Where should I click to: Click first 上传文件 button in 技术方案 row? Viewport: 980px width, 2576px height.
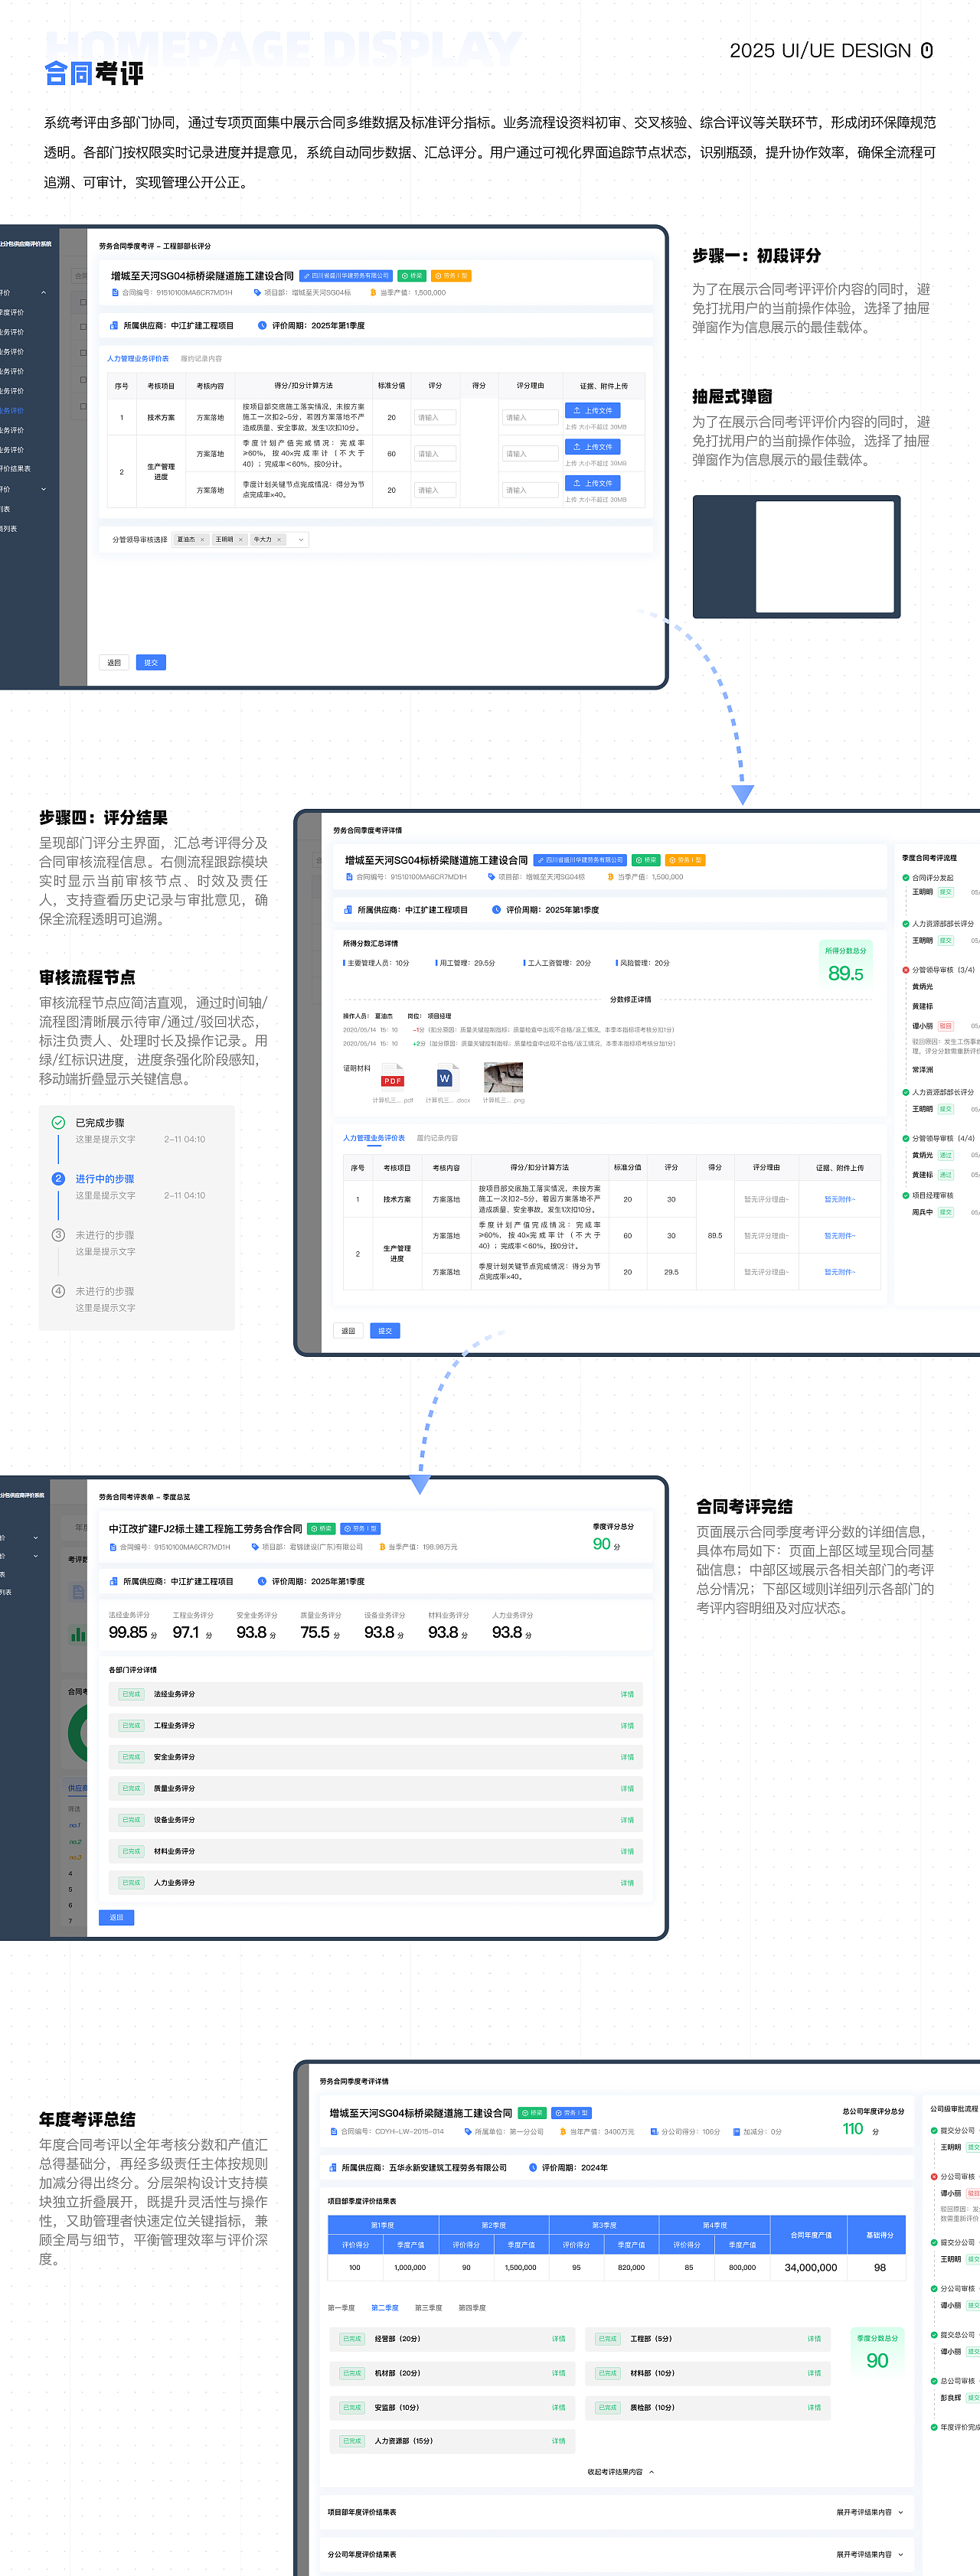pyautogui.click(x=592, y=410)
